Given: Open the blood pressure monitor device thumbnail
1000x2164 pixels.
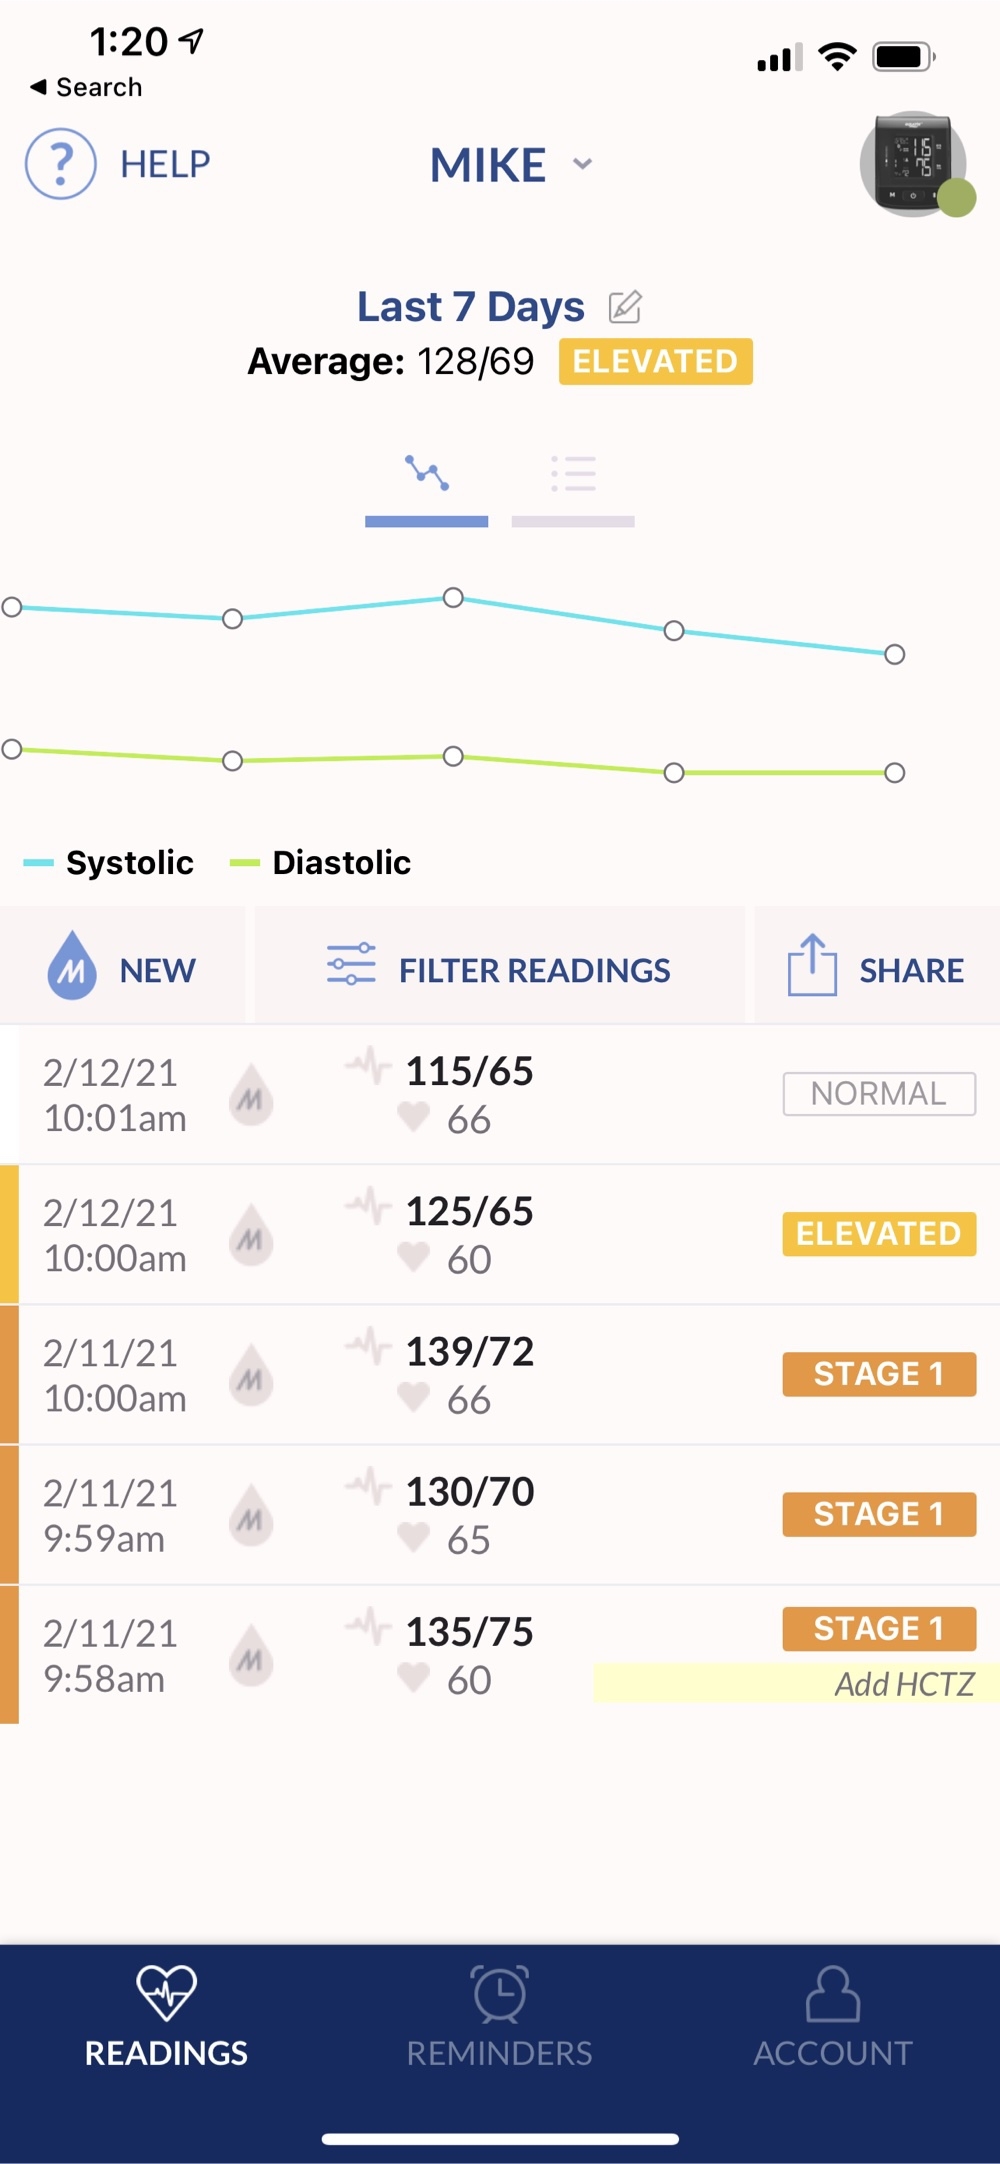Looking at the screenshot, I should click(913, 163).
